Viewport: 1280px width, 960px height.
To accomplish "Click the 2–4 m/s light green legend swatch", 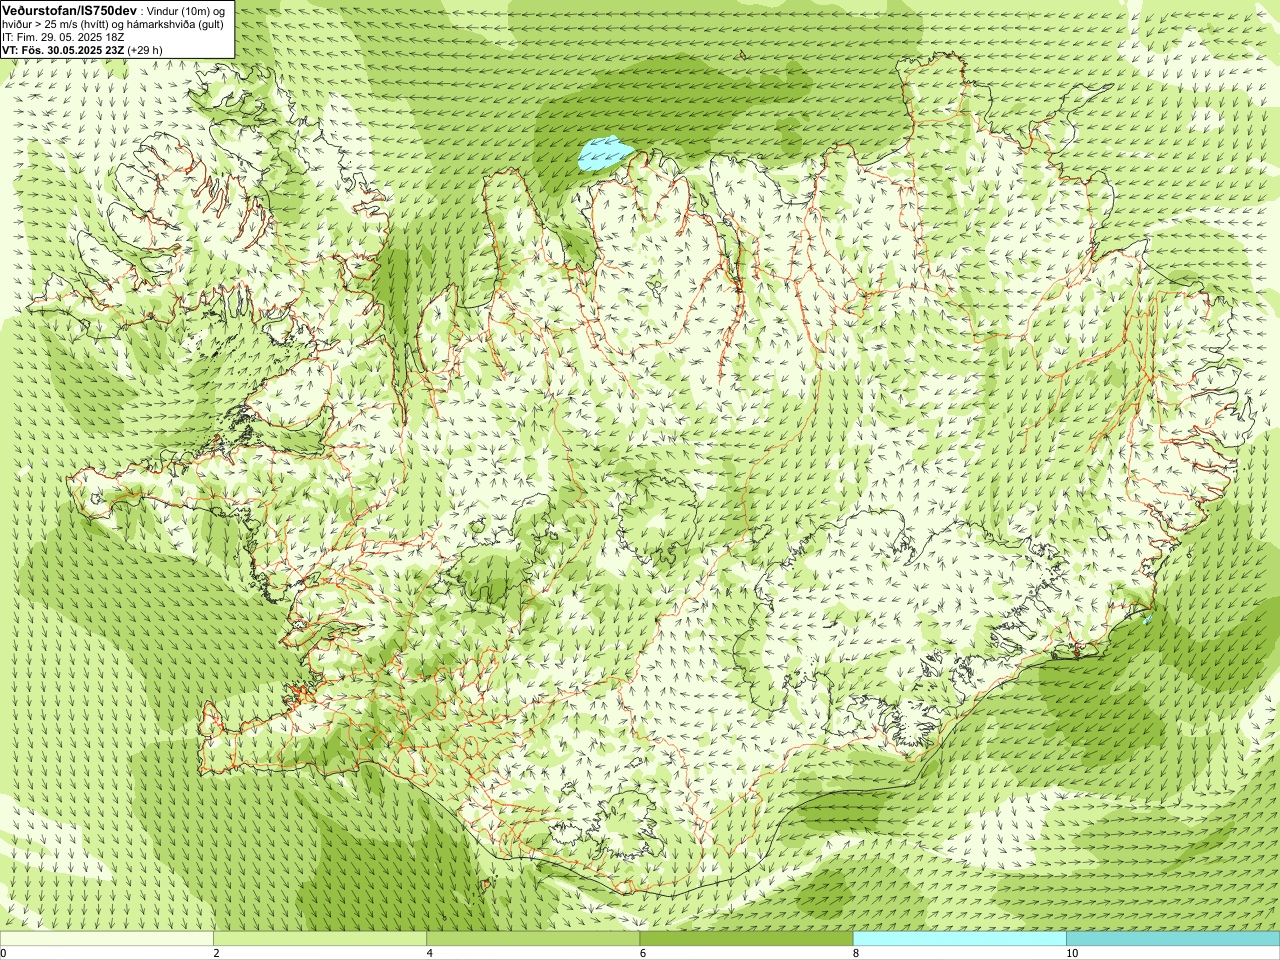I will click(320, 939).
